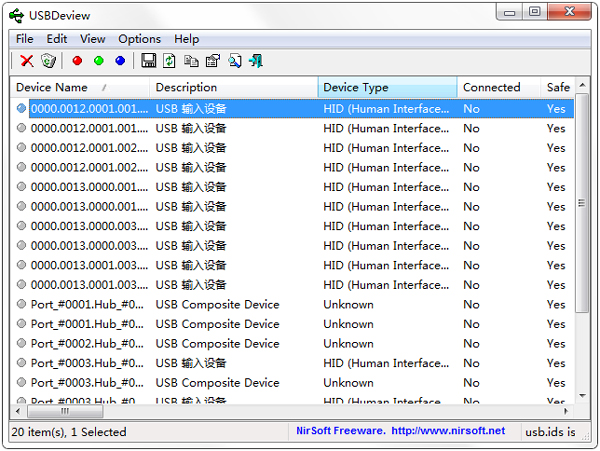
Task: Open the Edit menu
Action: (57, 39)
